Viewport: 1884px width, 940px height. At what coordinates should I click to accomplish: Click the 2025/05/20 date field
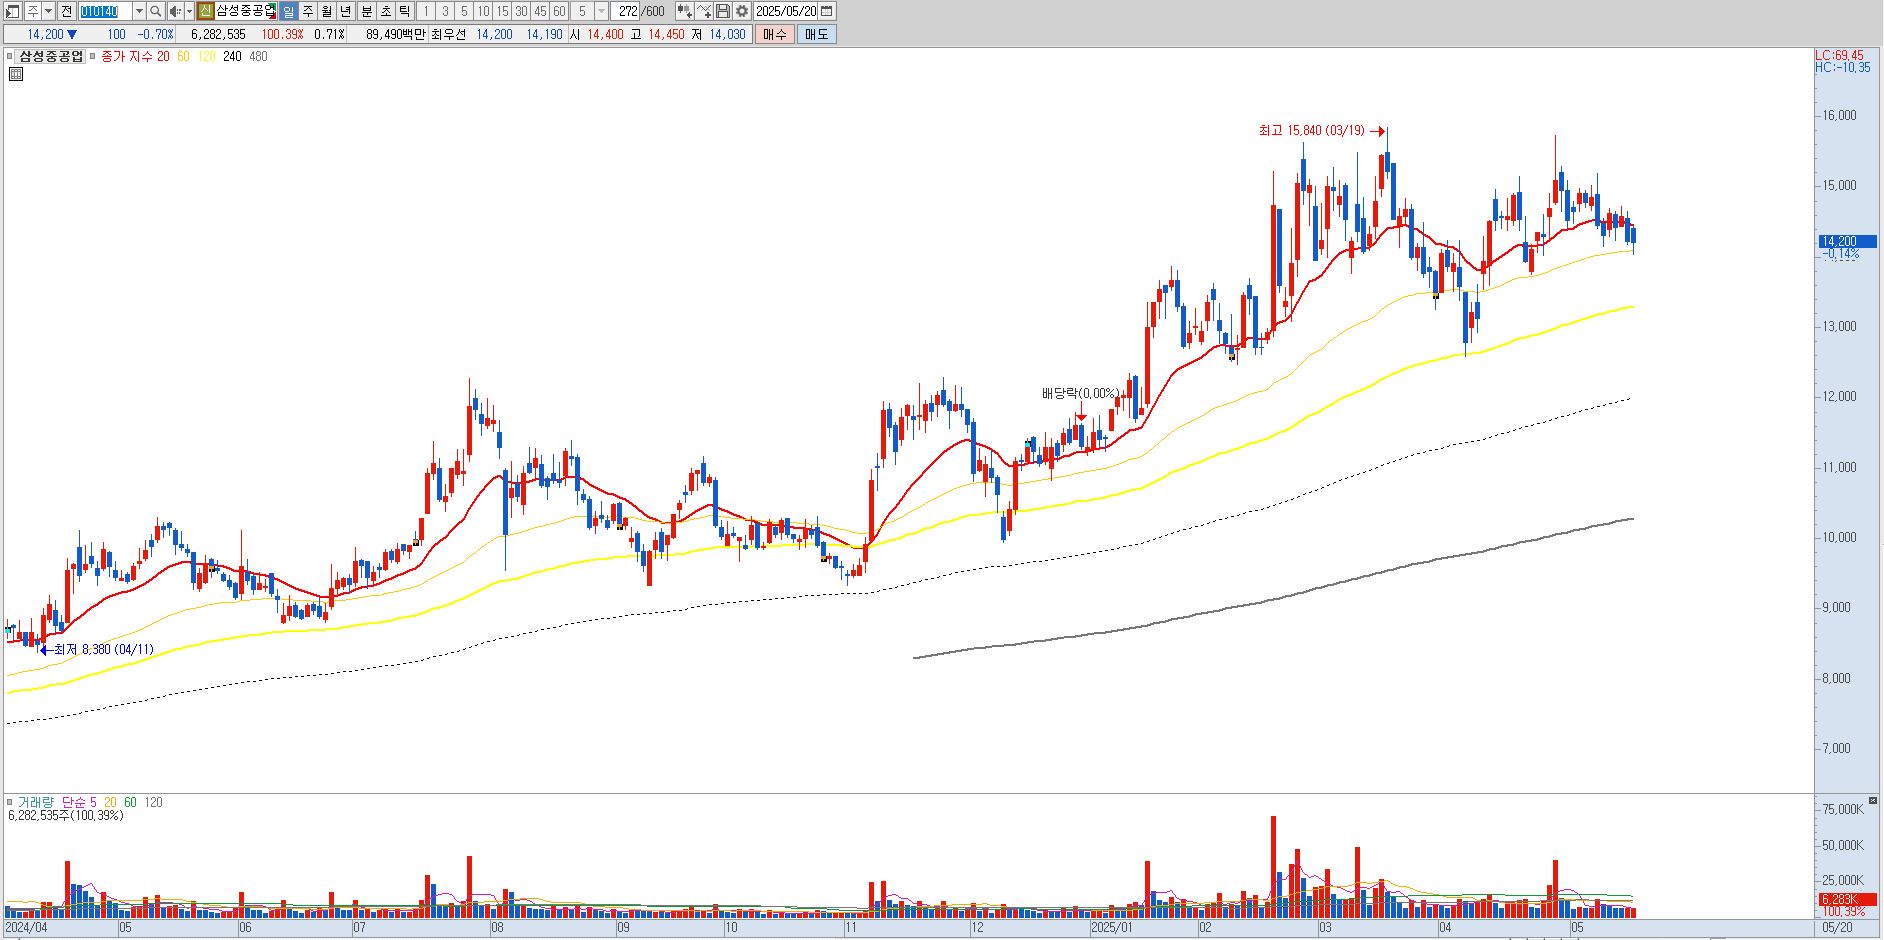(786, 11)
